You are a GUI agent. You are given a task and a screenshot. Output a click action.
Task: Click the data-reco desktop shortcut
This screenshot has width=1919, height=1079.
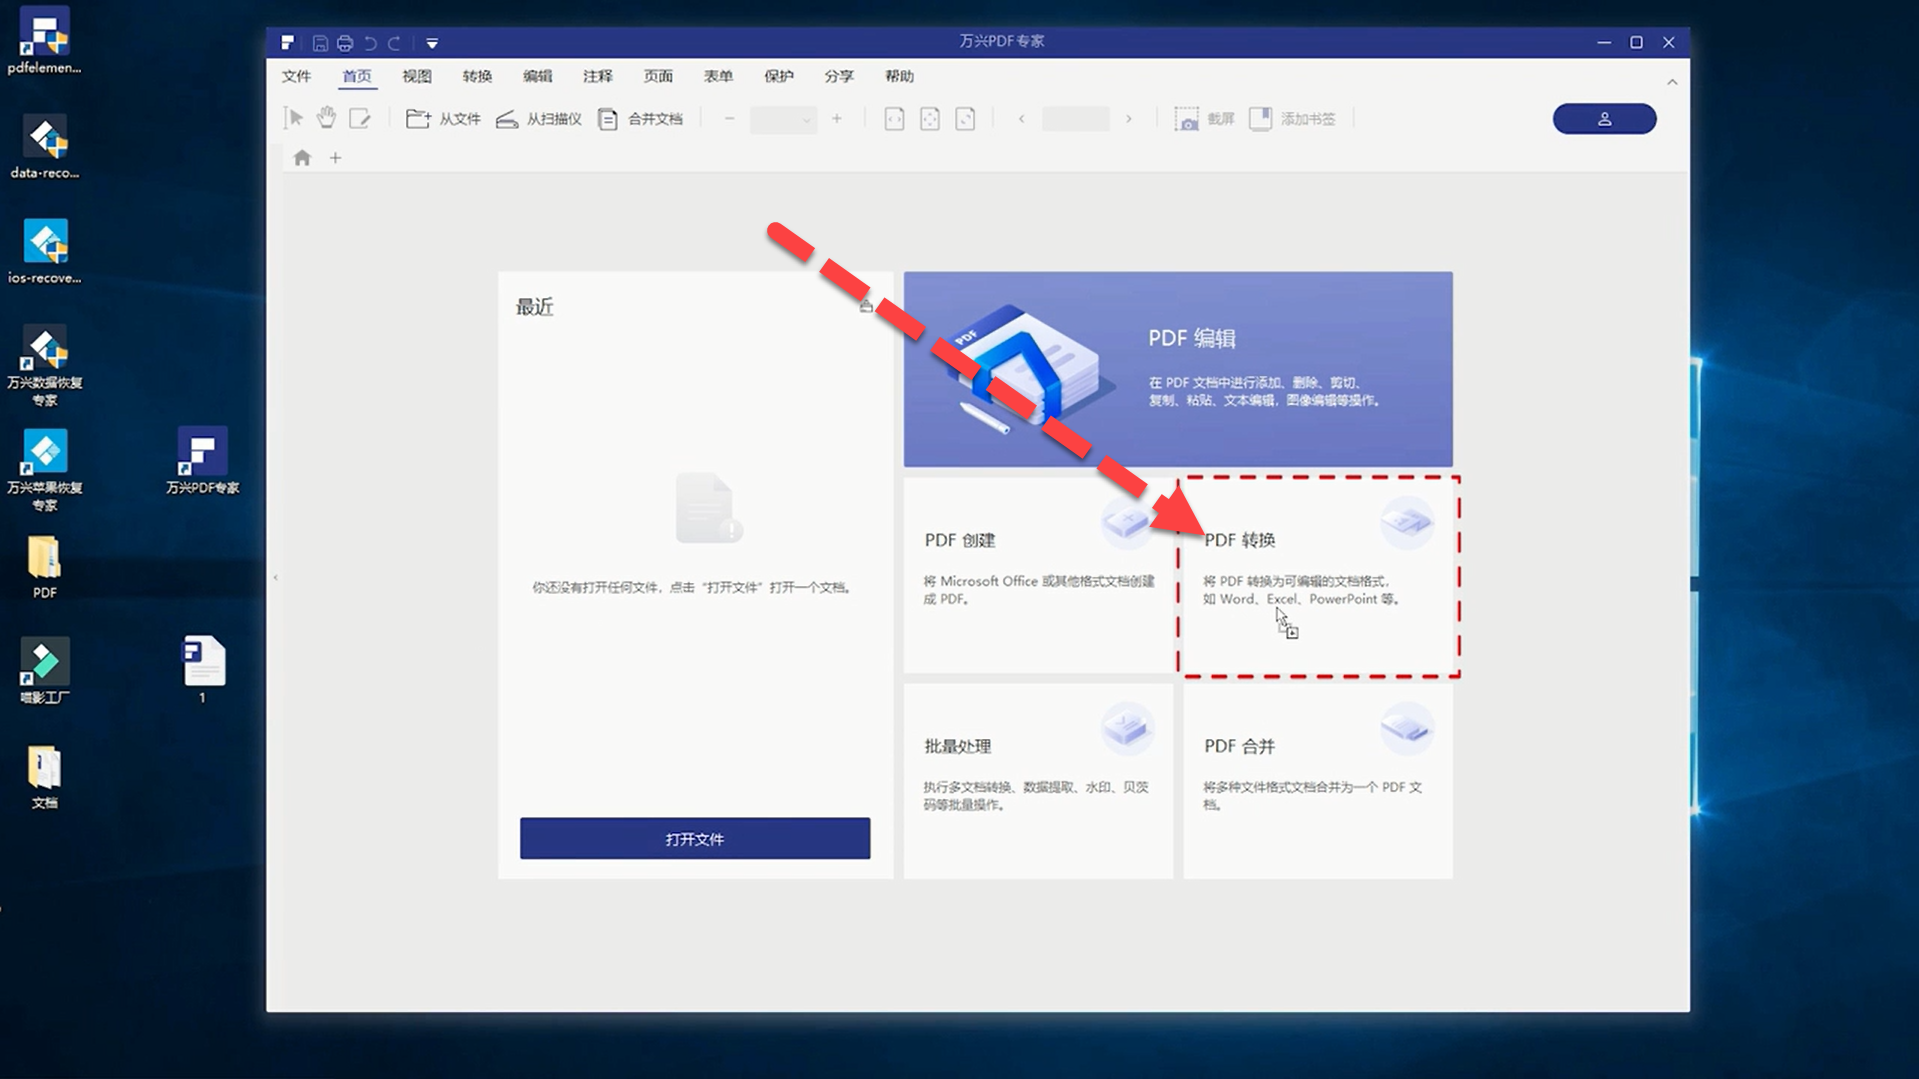(44, 146)
